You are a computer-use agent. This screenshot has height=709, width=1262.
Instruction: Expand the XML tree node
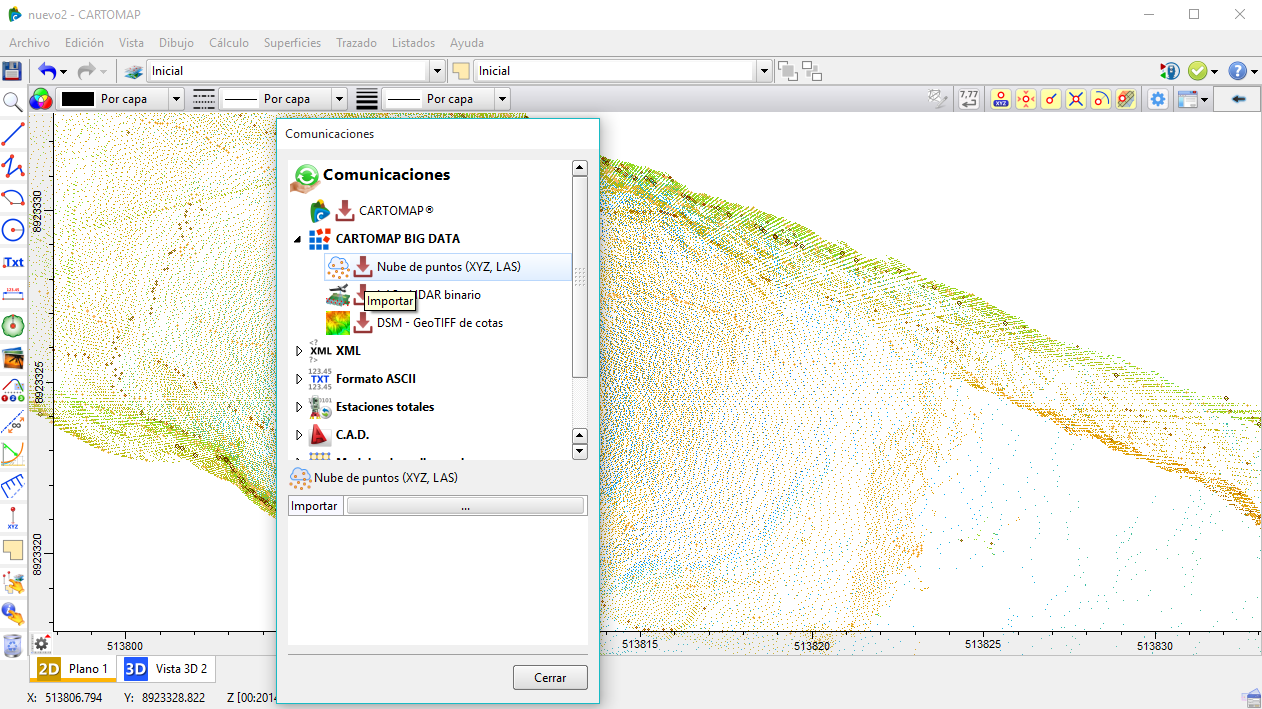coord(298,351)
